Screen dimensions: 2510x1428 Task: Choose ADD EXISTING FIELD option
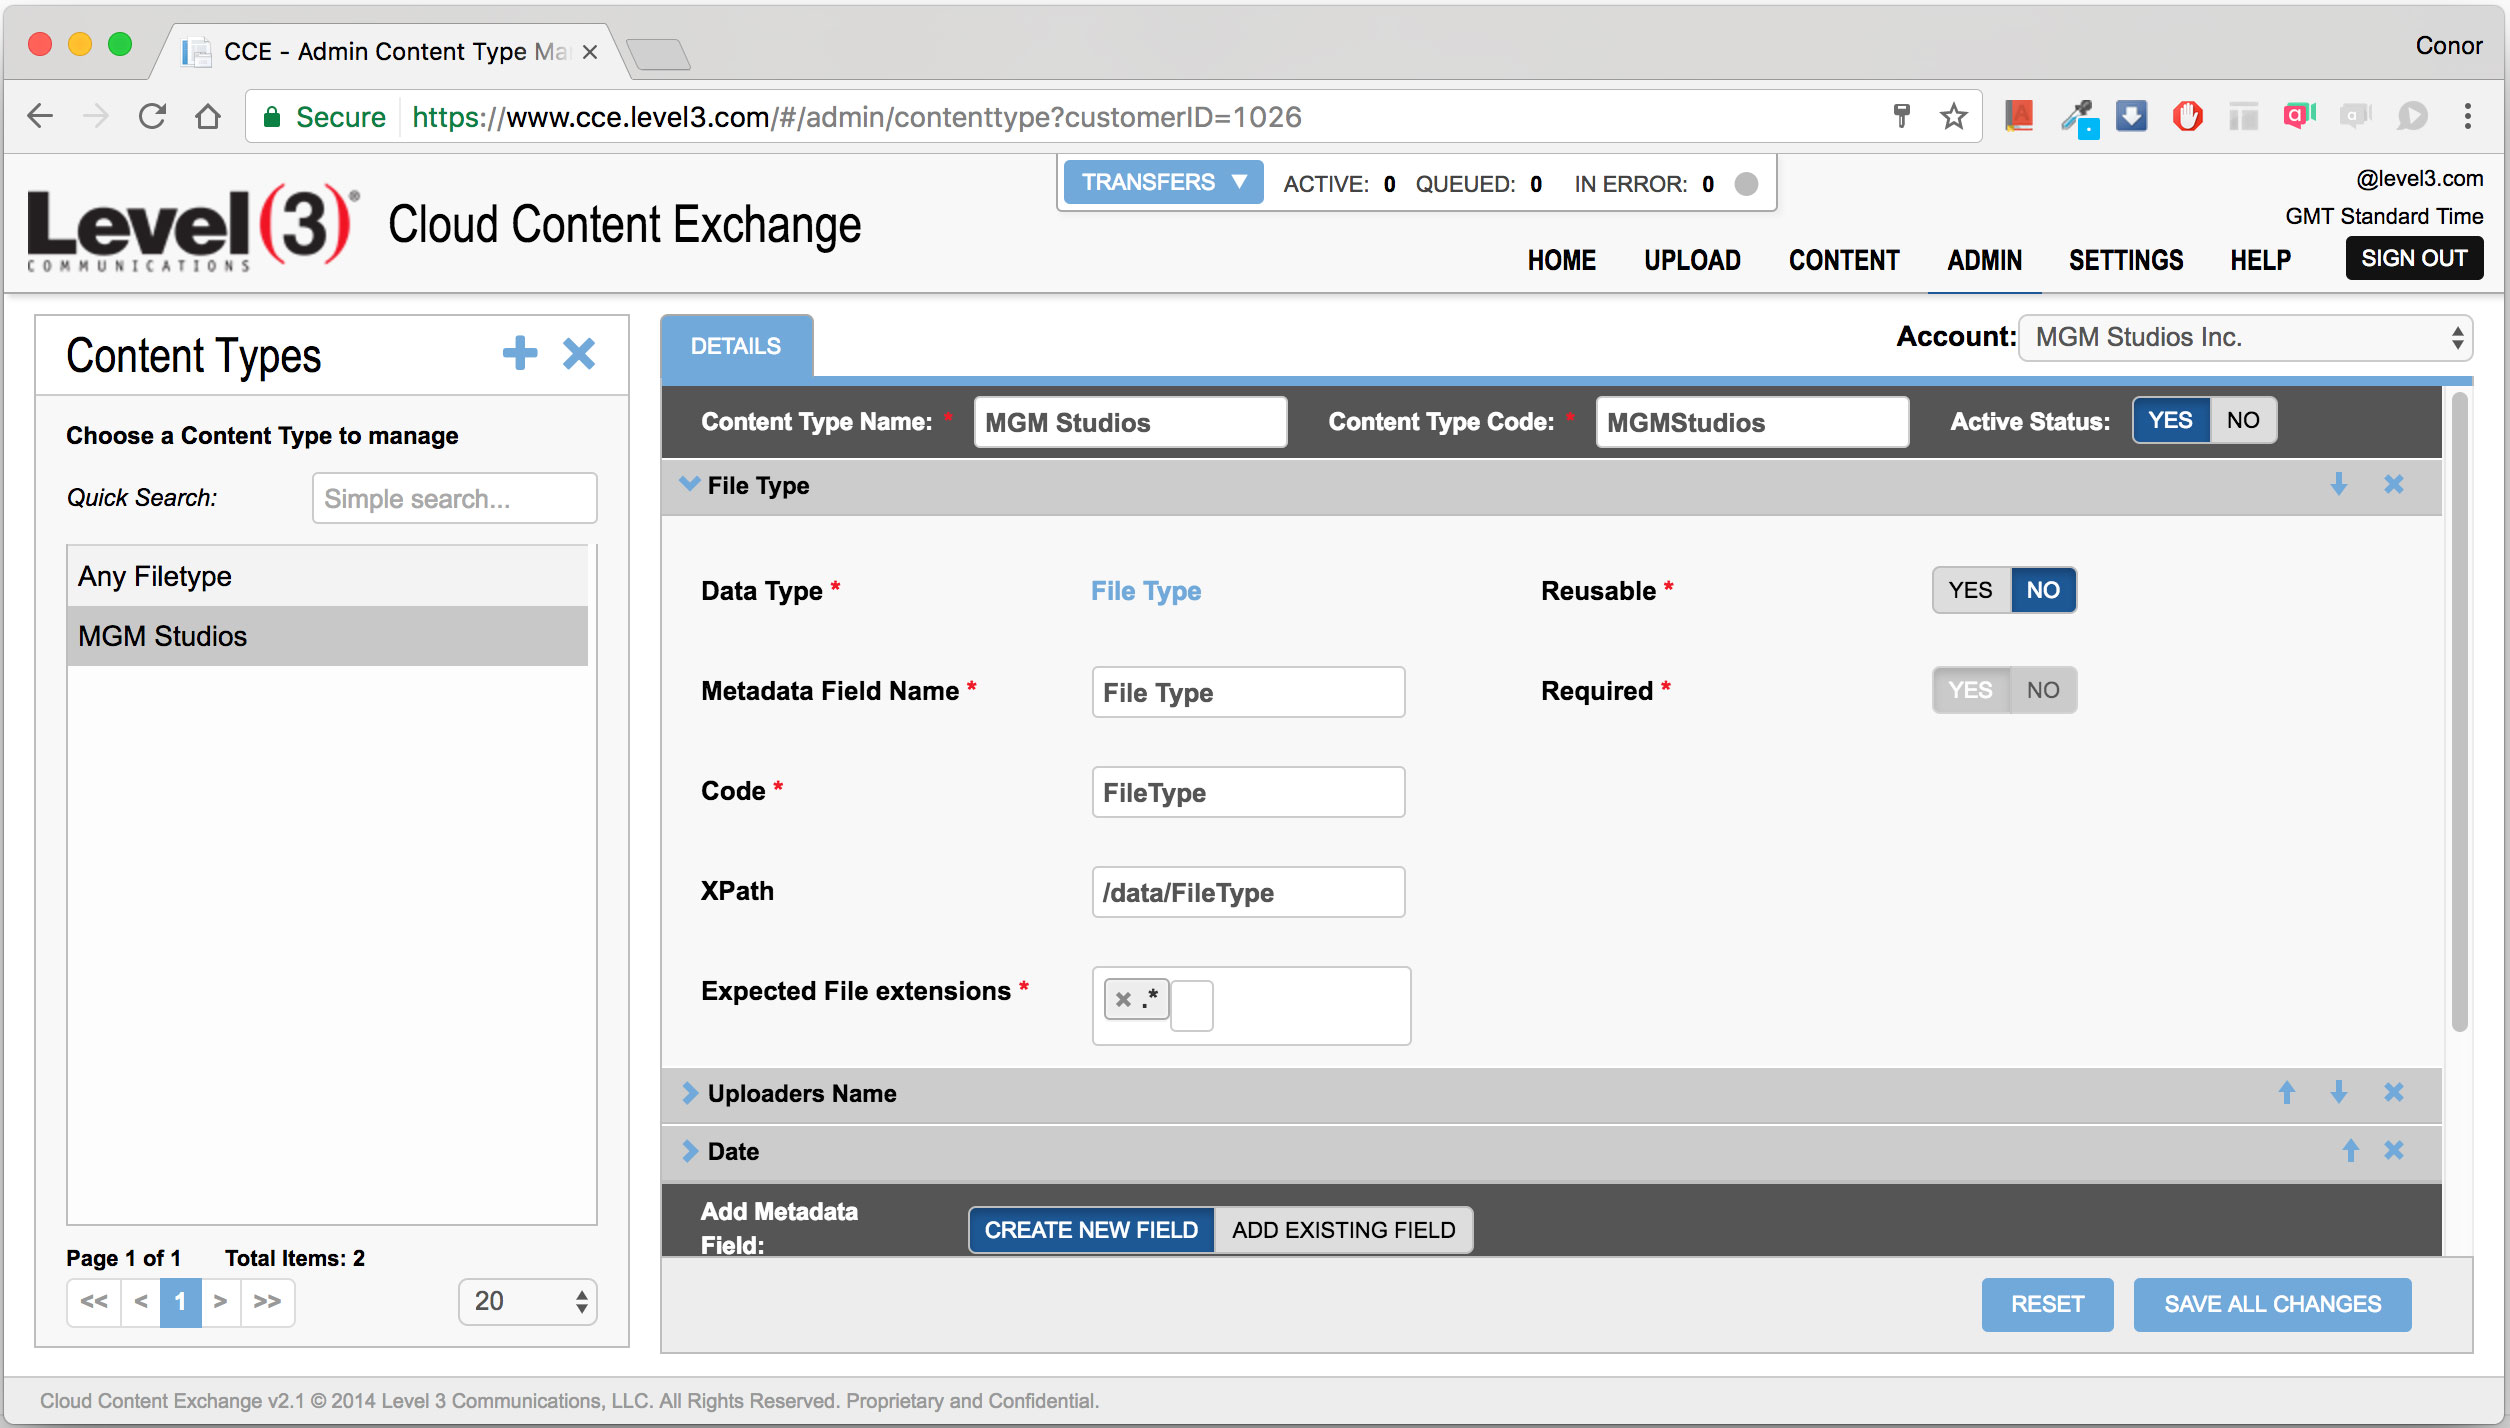click(x=1343, y=1230)
